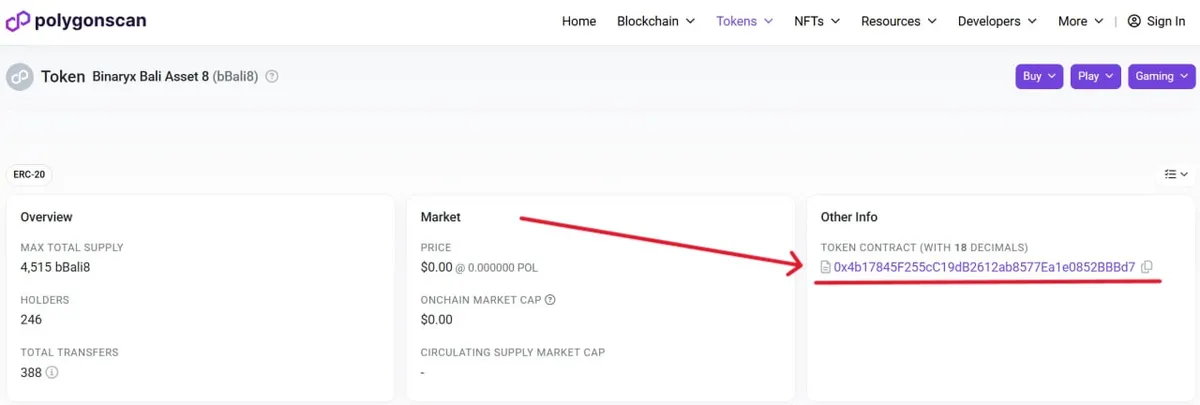Open the NFTs menu
The width and height of the screenshot is (1200, 405).
[816, 21]
